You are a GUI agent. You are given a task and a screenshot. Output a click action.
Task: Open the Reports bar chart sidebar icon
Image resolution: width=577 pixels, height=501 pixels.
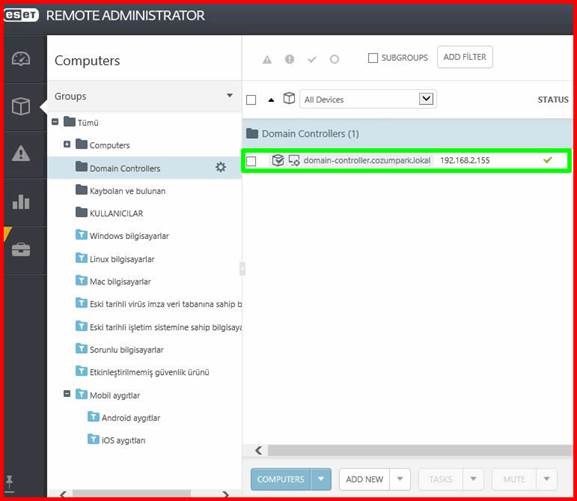point(21,201)
